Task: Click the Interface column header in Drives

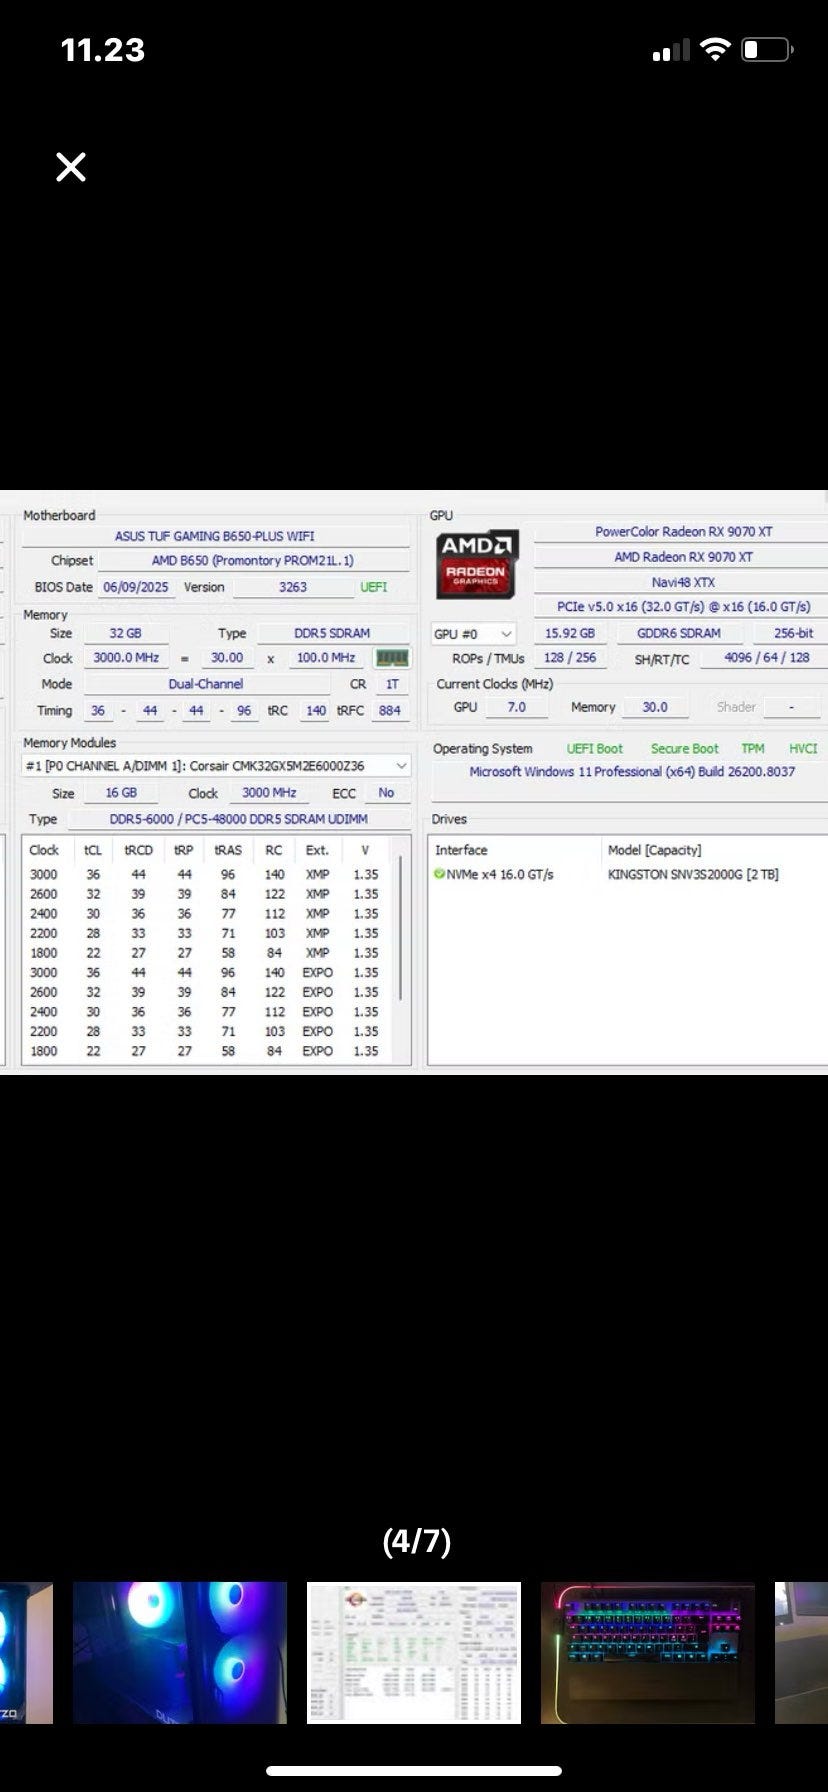Action: pos(461,850)
